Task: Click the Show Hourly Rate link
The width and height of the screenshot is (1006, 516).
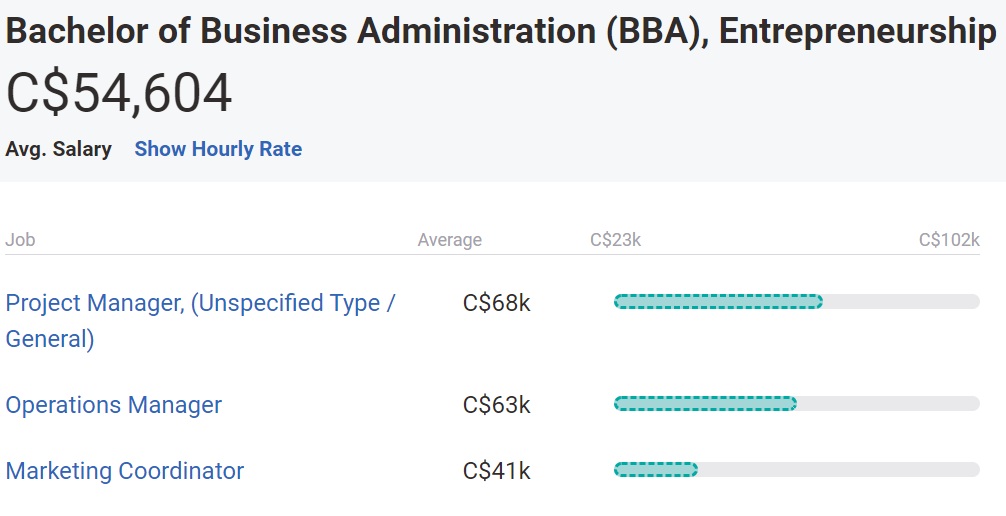Action: coord(218,149)
